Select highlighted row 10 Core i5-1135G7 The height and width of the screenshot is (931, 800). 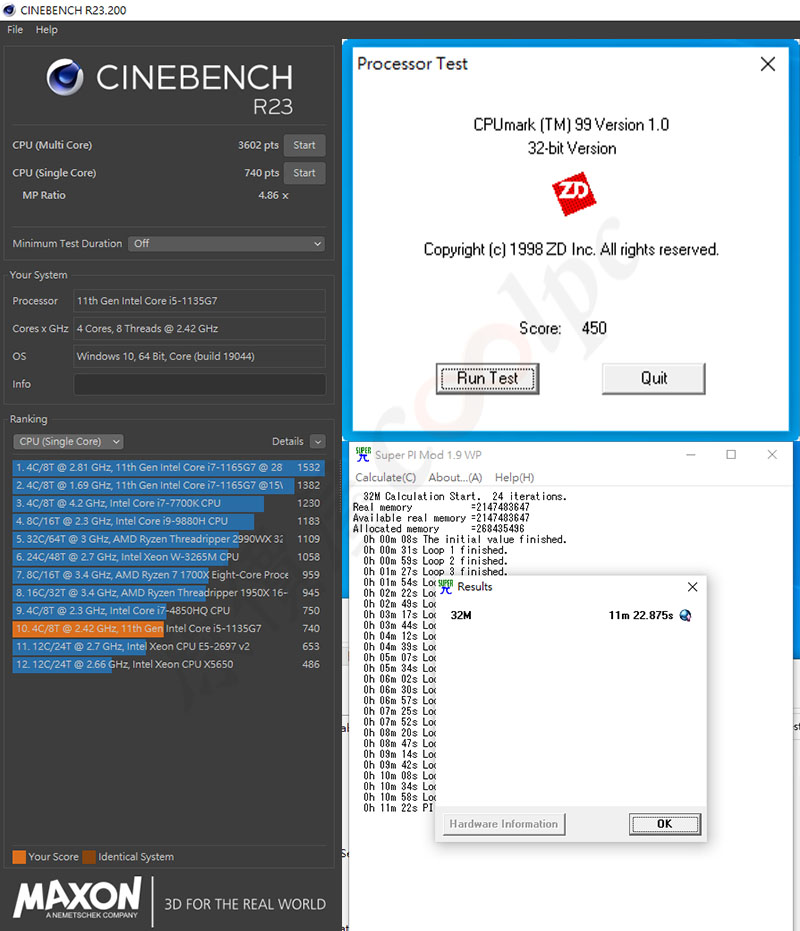(x=169, y=628)
